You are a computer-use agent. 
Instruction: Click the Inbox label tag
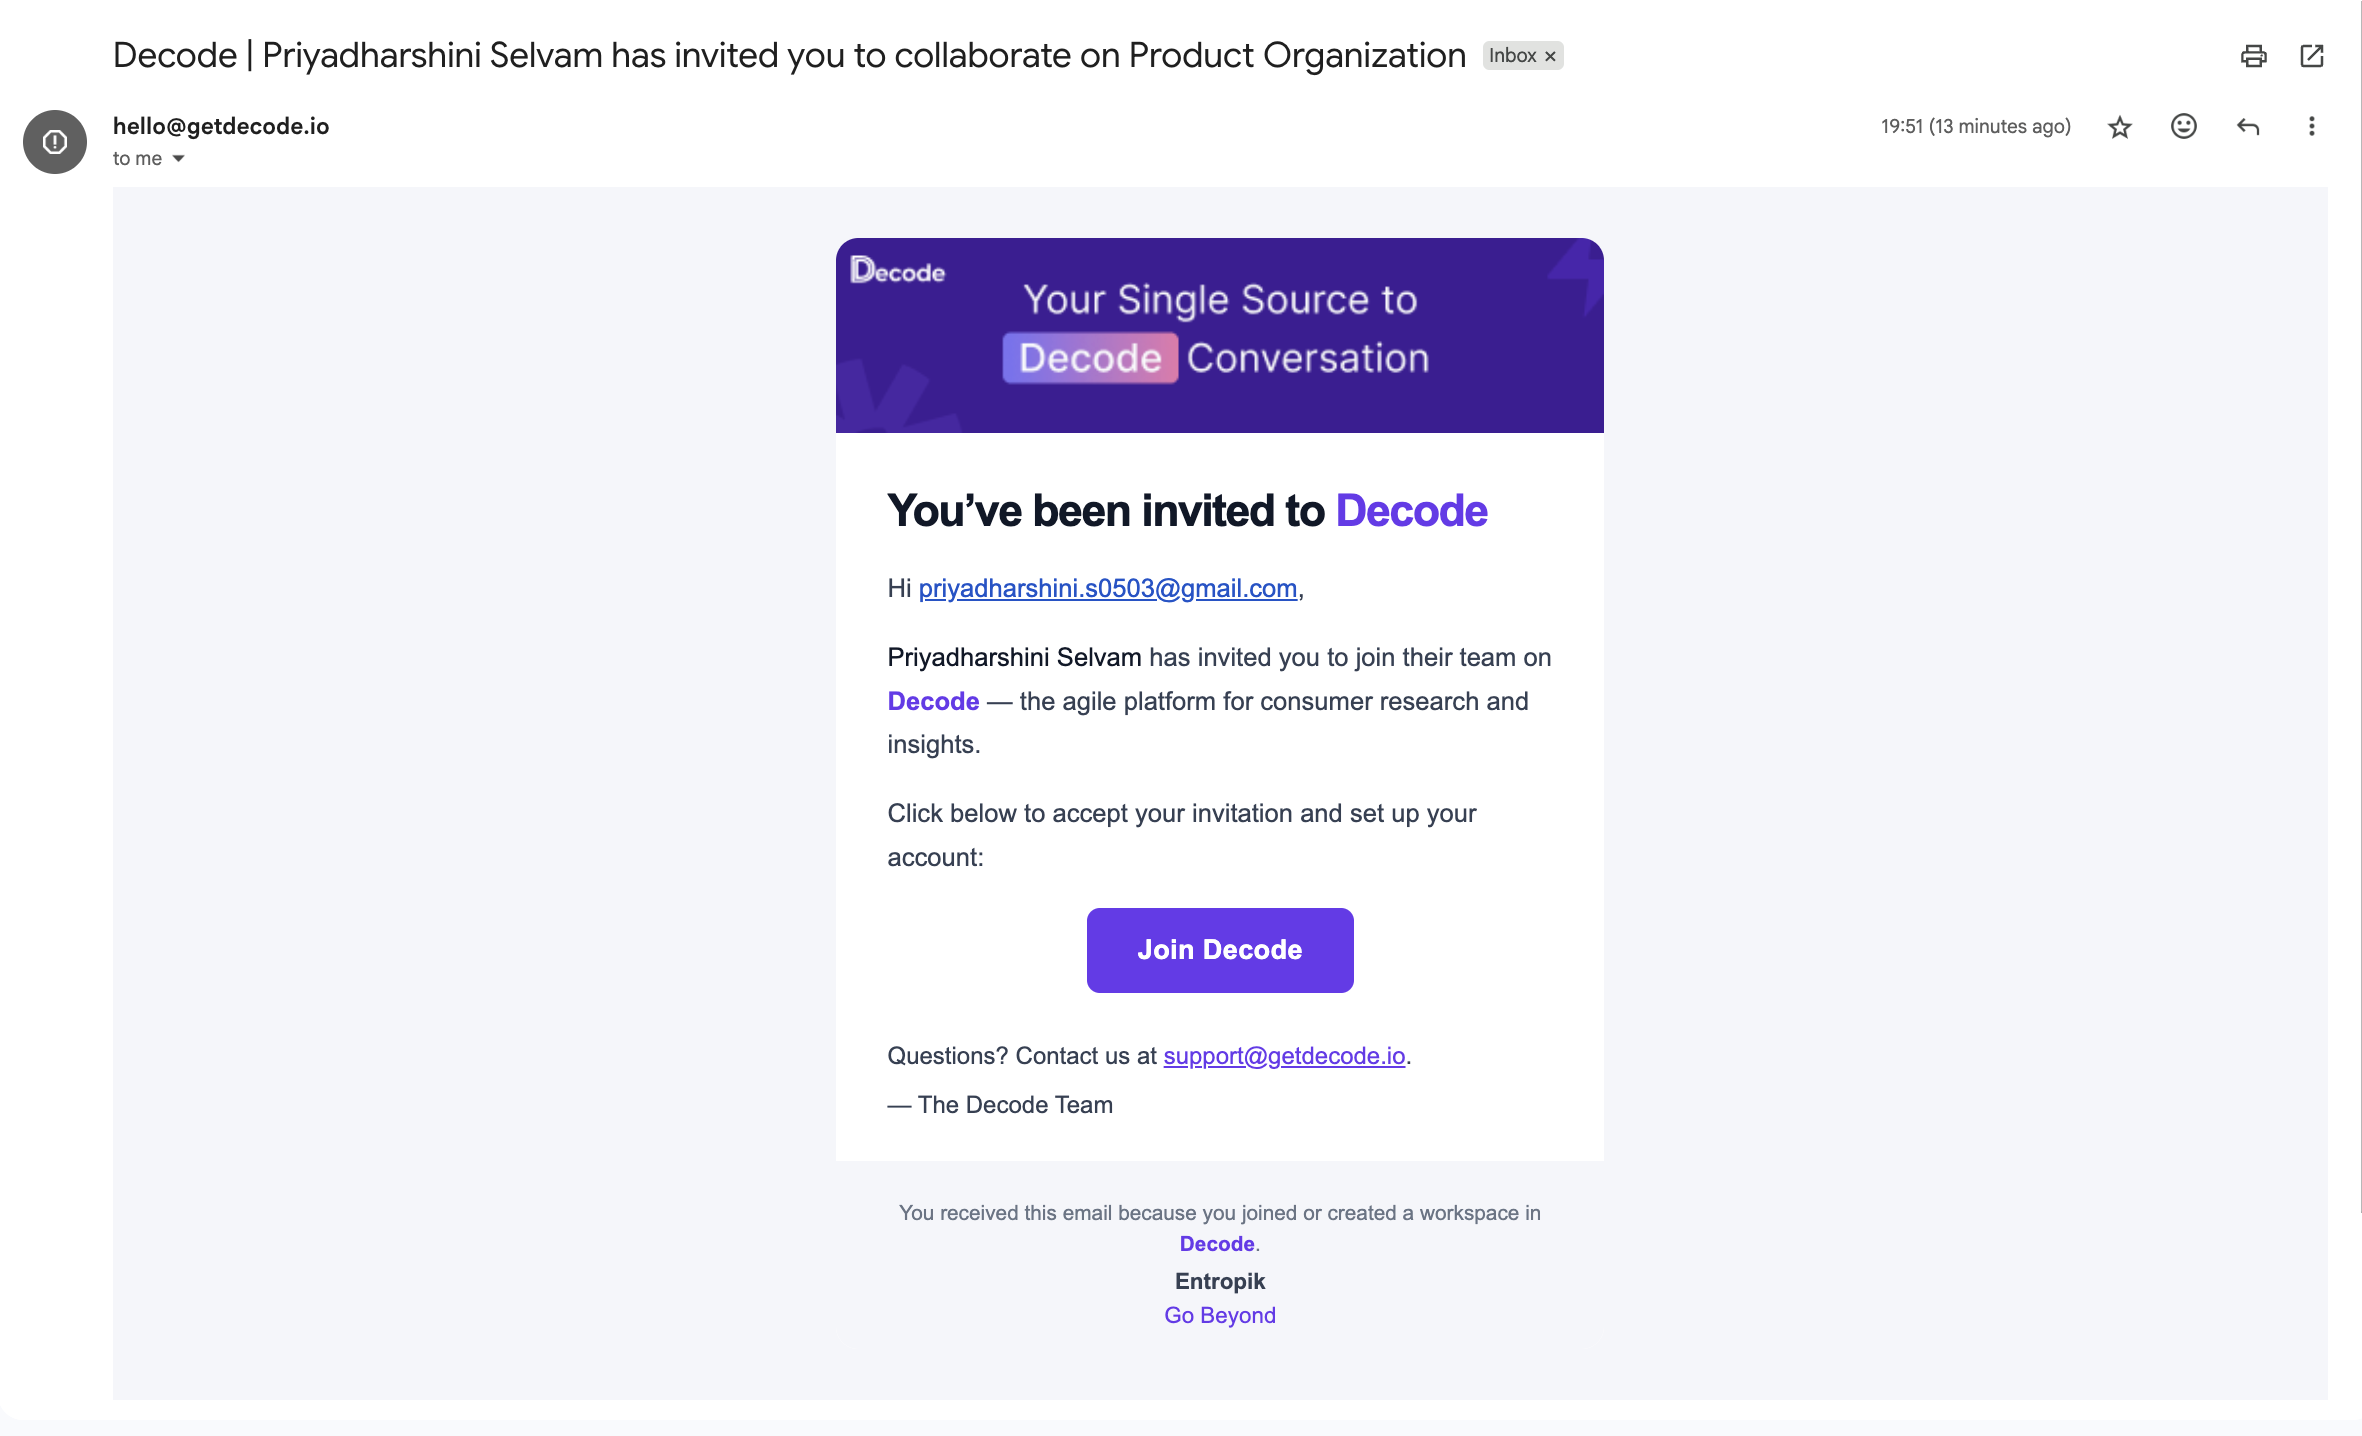[x=1511, y=56]
